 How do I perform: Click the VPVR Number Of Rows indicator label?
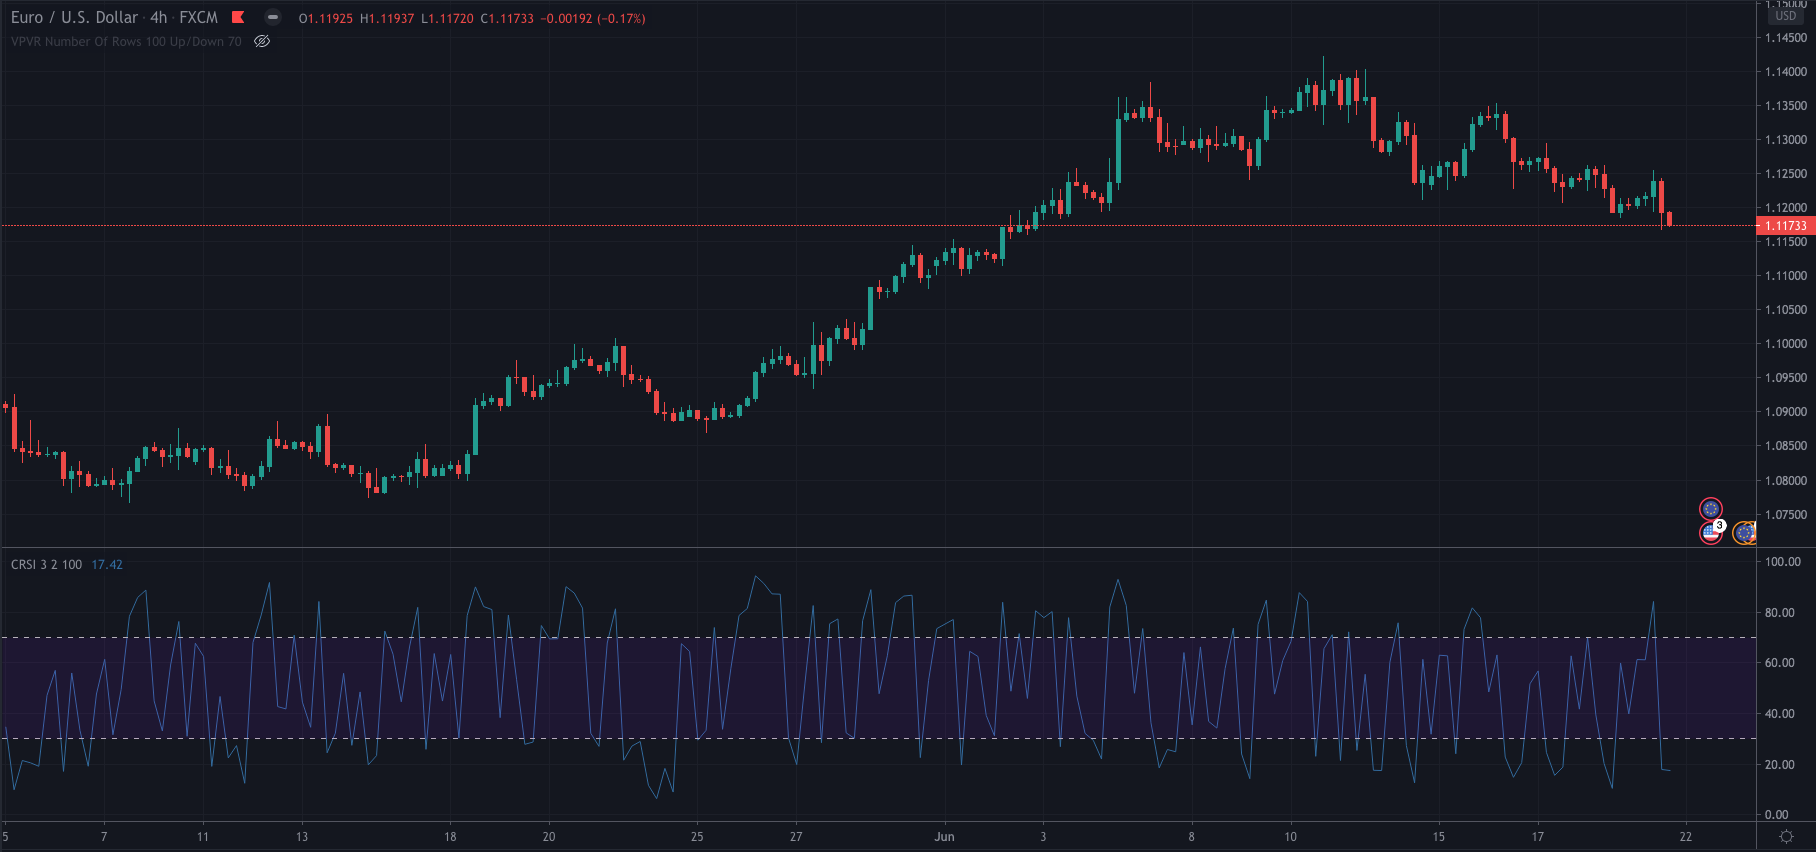(126, 41)
